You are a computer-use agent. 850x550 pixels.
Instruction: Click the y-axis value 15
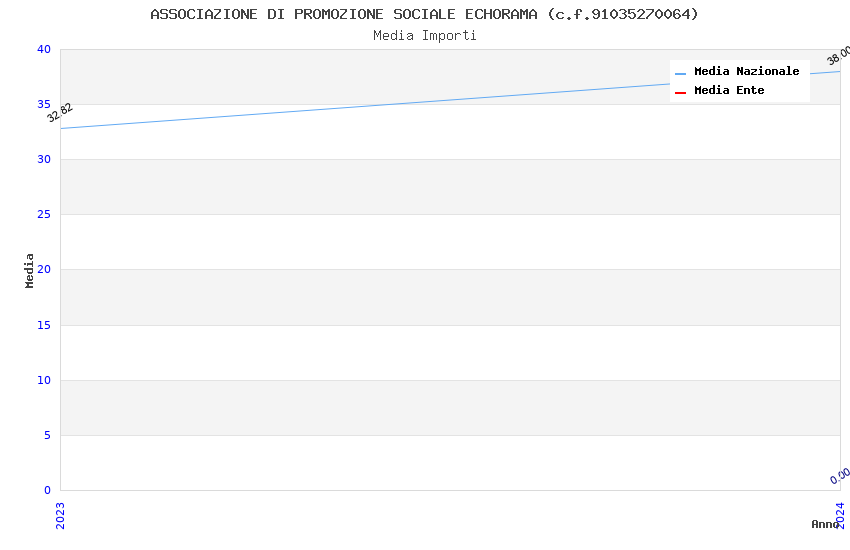pos(44,325)
